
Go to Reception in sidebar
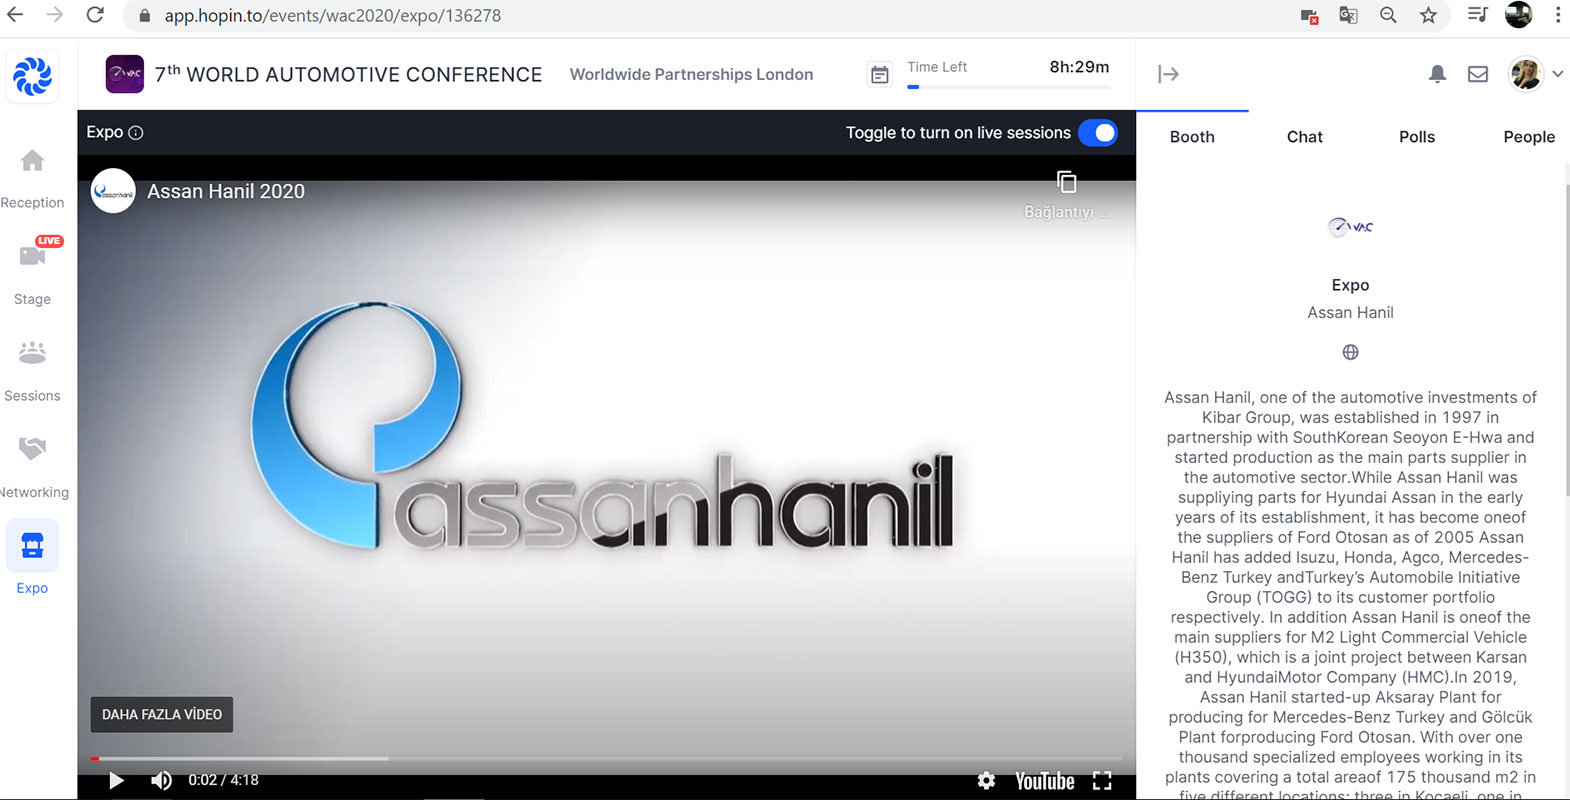32,179
